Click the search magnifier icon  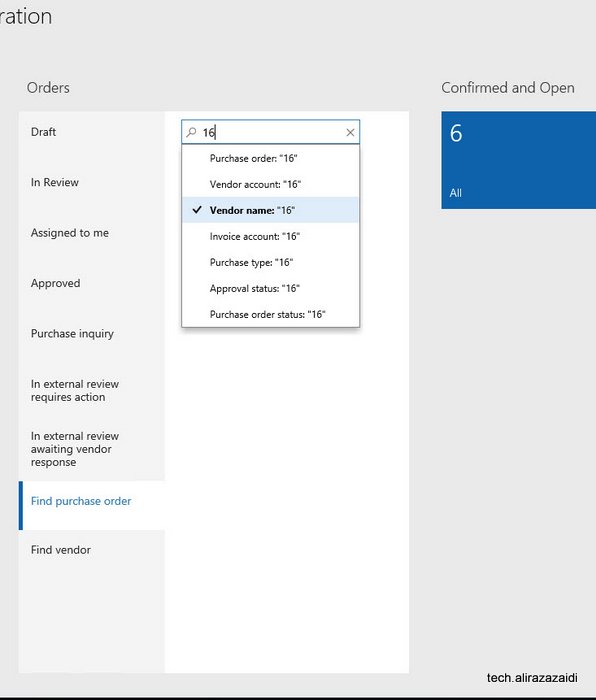[192, 132]
